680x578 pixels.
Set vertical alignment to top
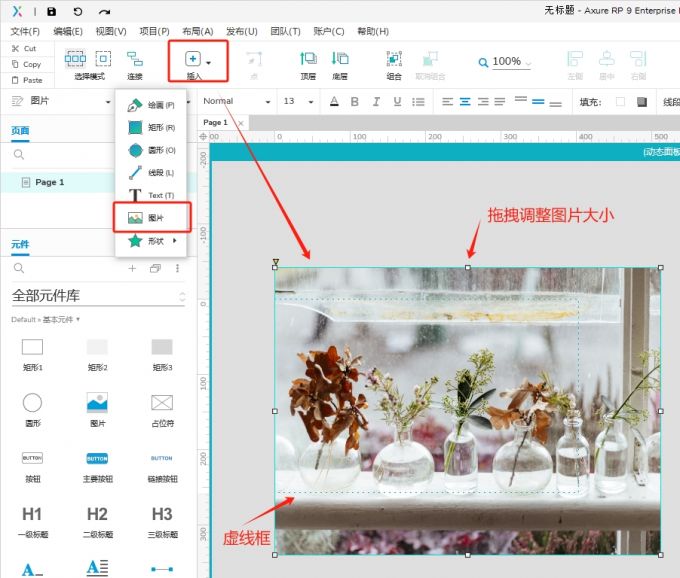[x=520, y=99]
